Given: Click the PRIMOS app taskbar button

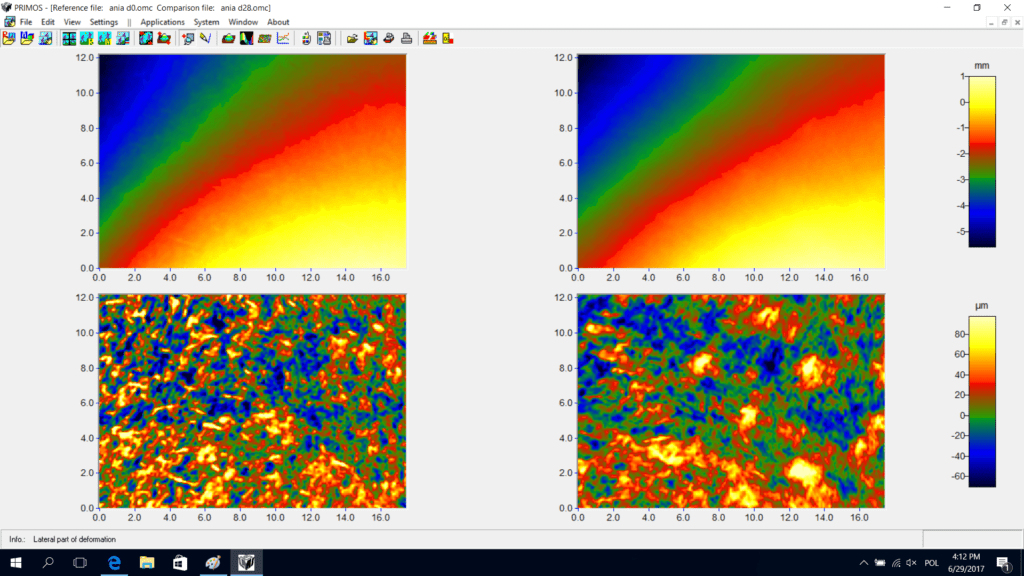Looking at the screenshot, I should 246,562.
